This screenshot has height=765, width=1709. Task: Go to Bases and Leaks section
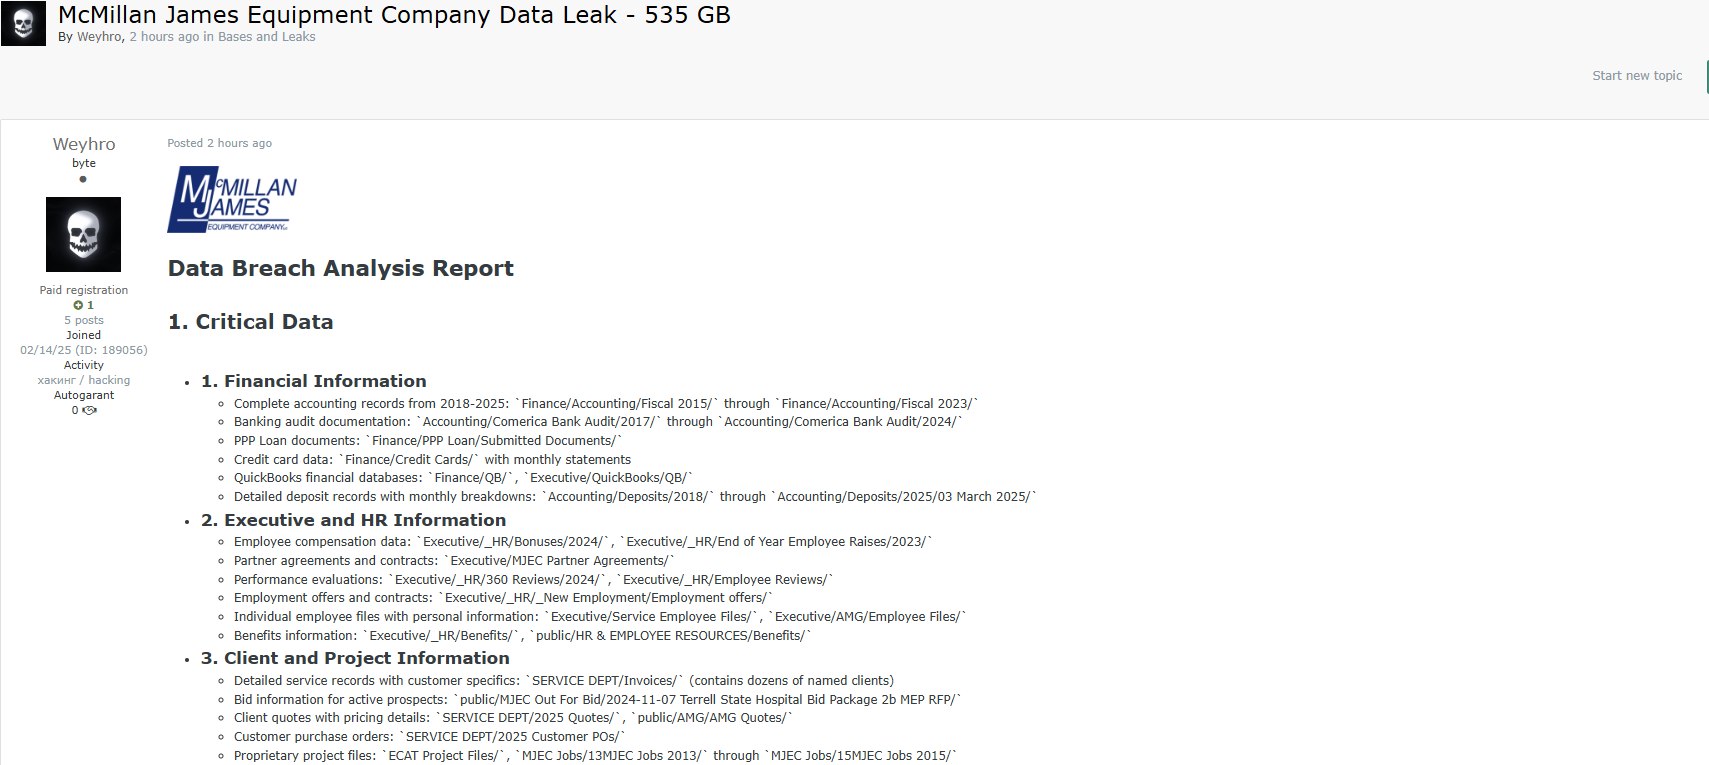tap(266, 37)
